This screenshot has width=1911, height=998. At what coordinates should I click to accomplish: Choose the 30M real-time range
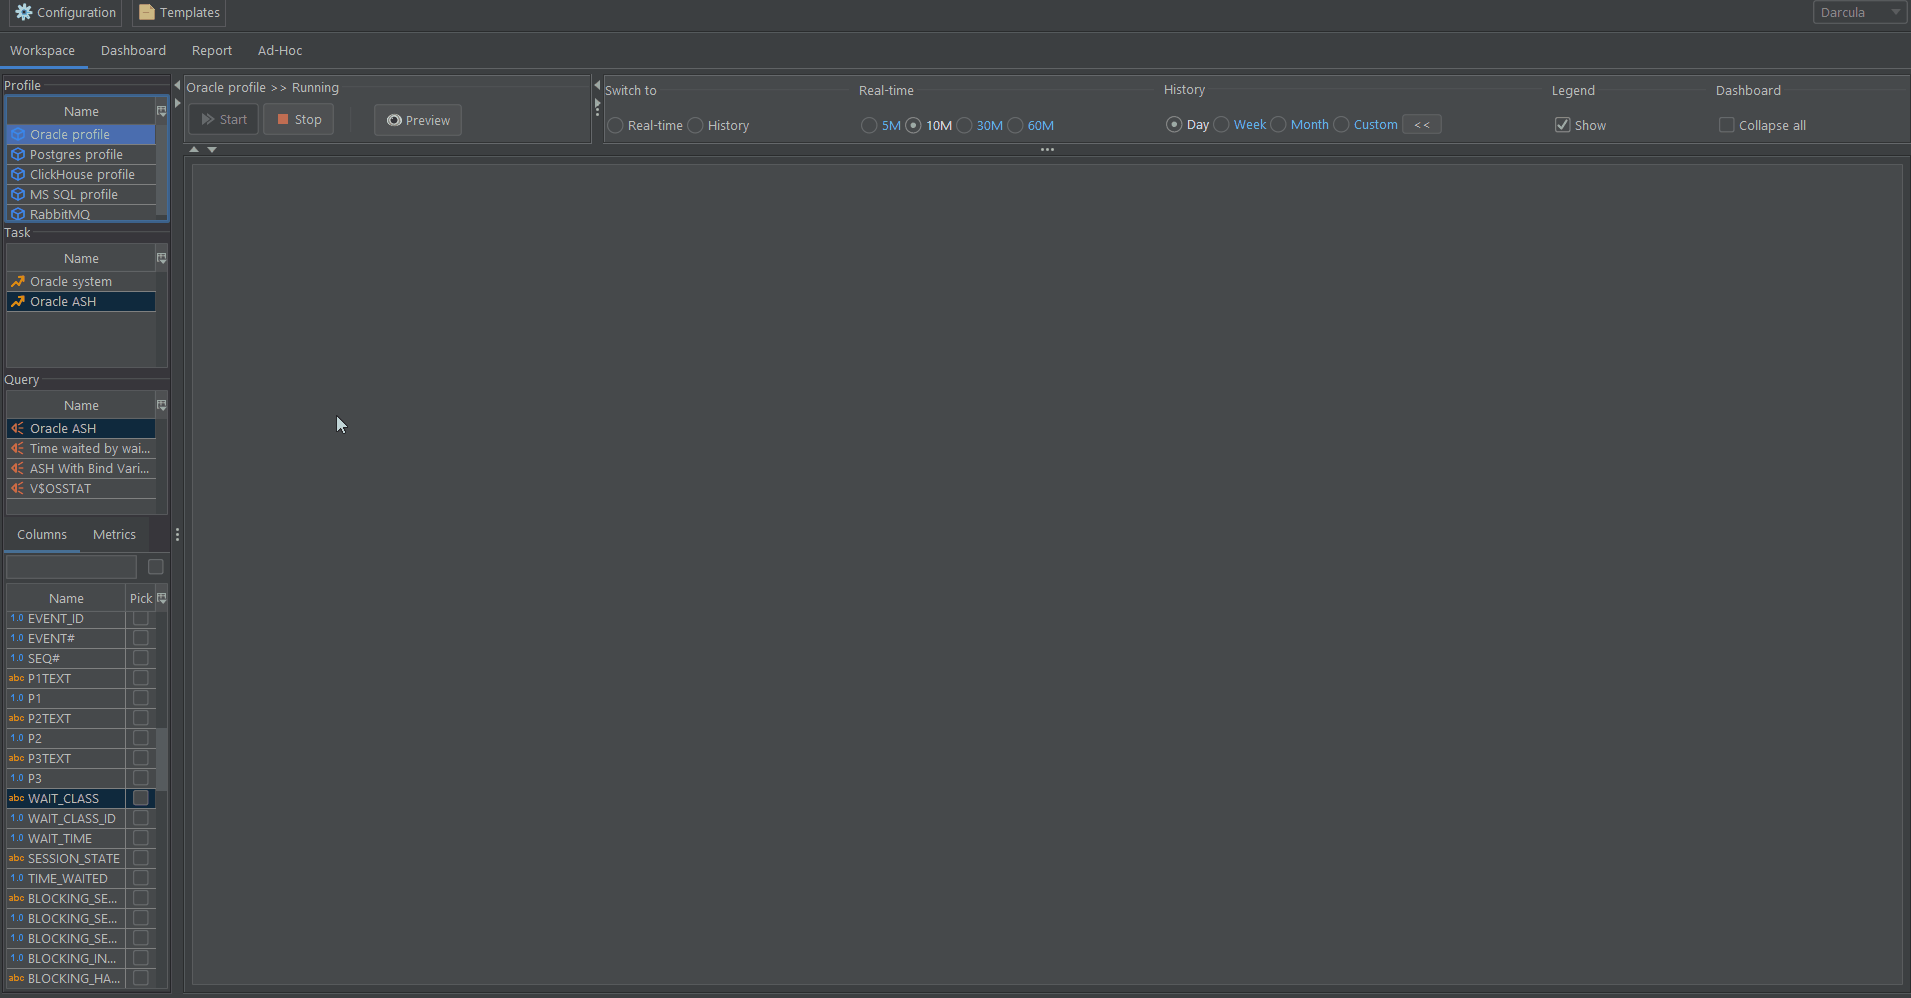tap(964, 125)
